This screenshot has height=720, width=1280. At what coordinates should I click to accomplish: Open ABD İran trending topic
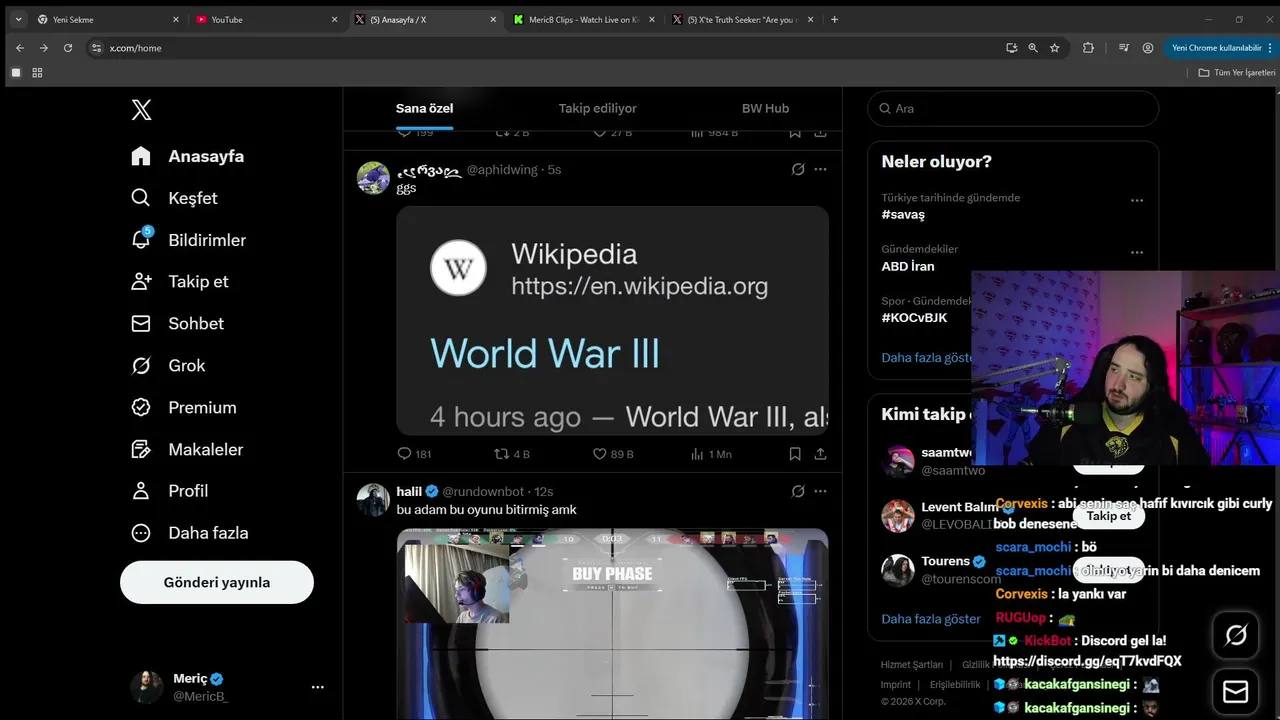point(908,266)
